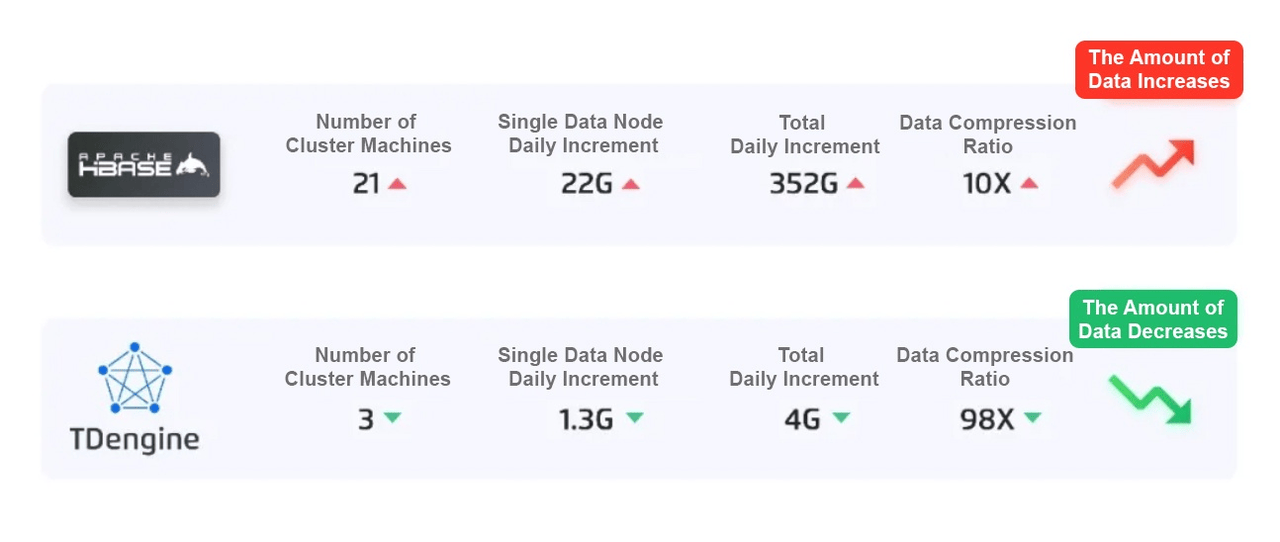
Task: Click the Apache HBase logo
Action: (143, 164)
